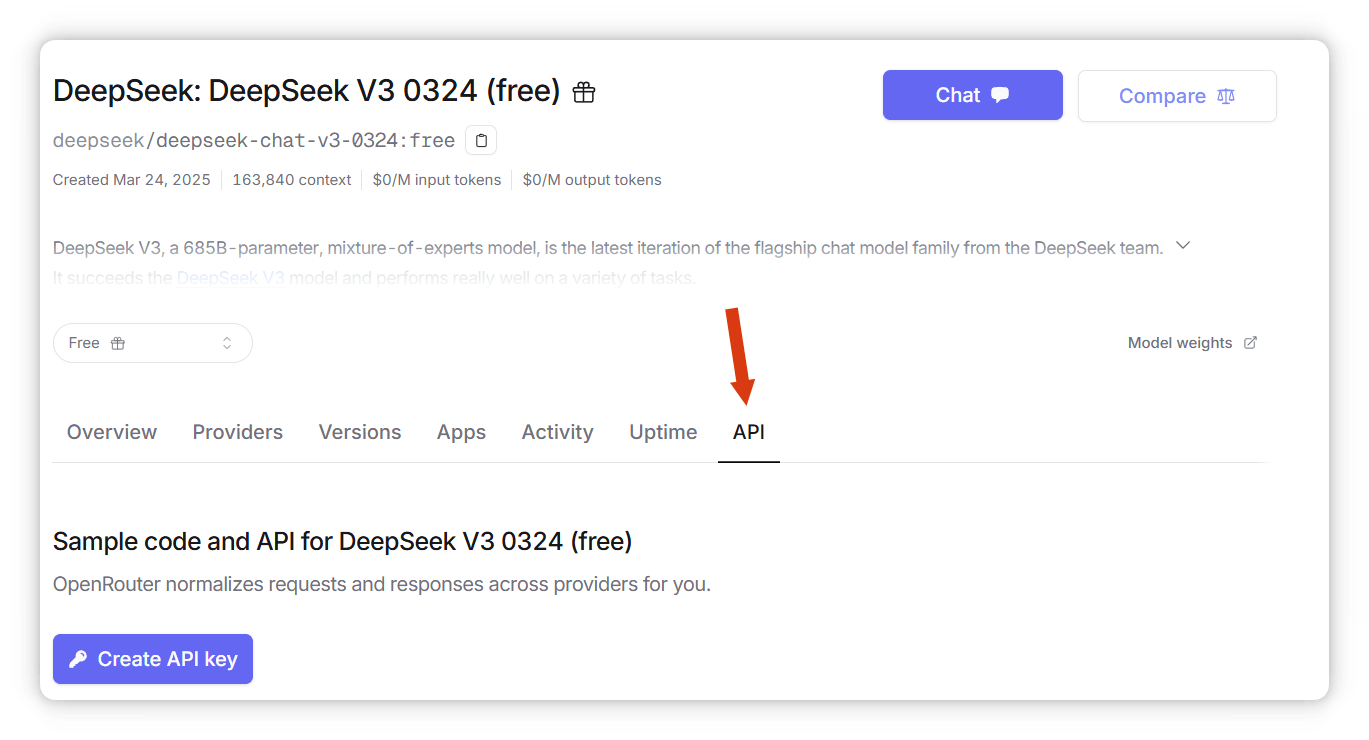Follow the DeepSeek V3 link in description

231,278
